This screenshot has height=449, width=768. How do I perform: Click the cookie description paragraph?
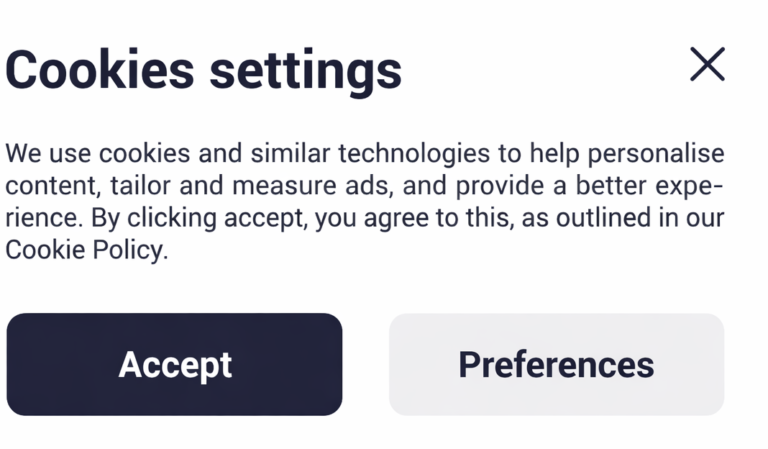365,202
